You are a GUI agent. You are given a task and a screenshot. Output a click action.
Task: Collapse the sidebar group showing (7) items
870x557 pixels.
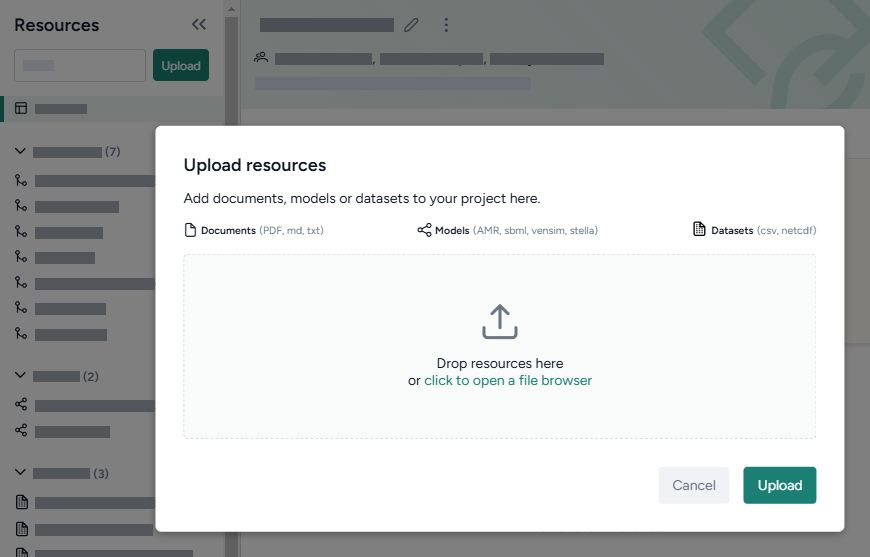20,151
